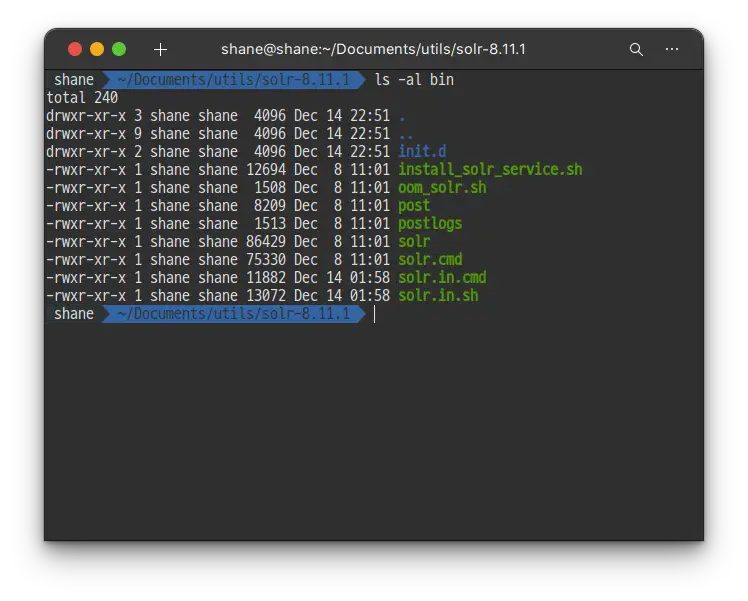Screen dimensions: 748x601
Task: Click the timestamp 01:58 on solr.in.sh row
Action: 370,296
